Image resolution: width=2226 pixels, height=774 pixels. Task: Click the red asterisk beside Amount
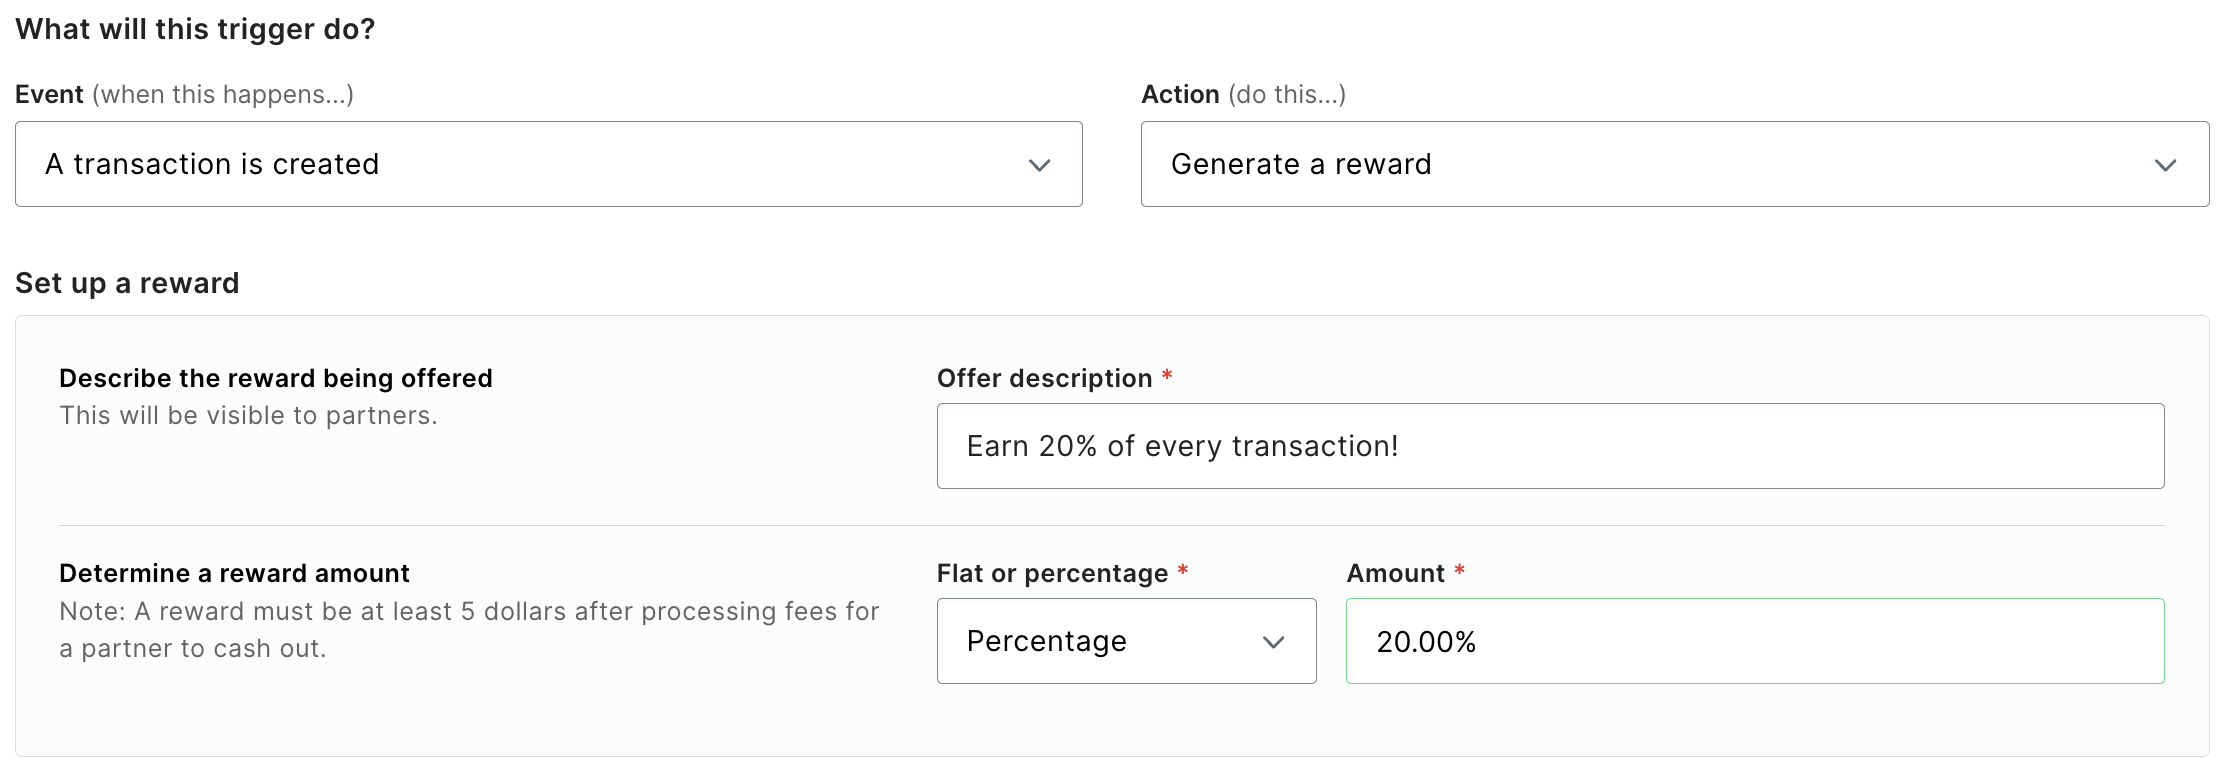(x=1461, y=570)
